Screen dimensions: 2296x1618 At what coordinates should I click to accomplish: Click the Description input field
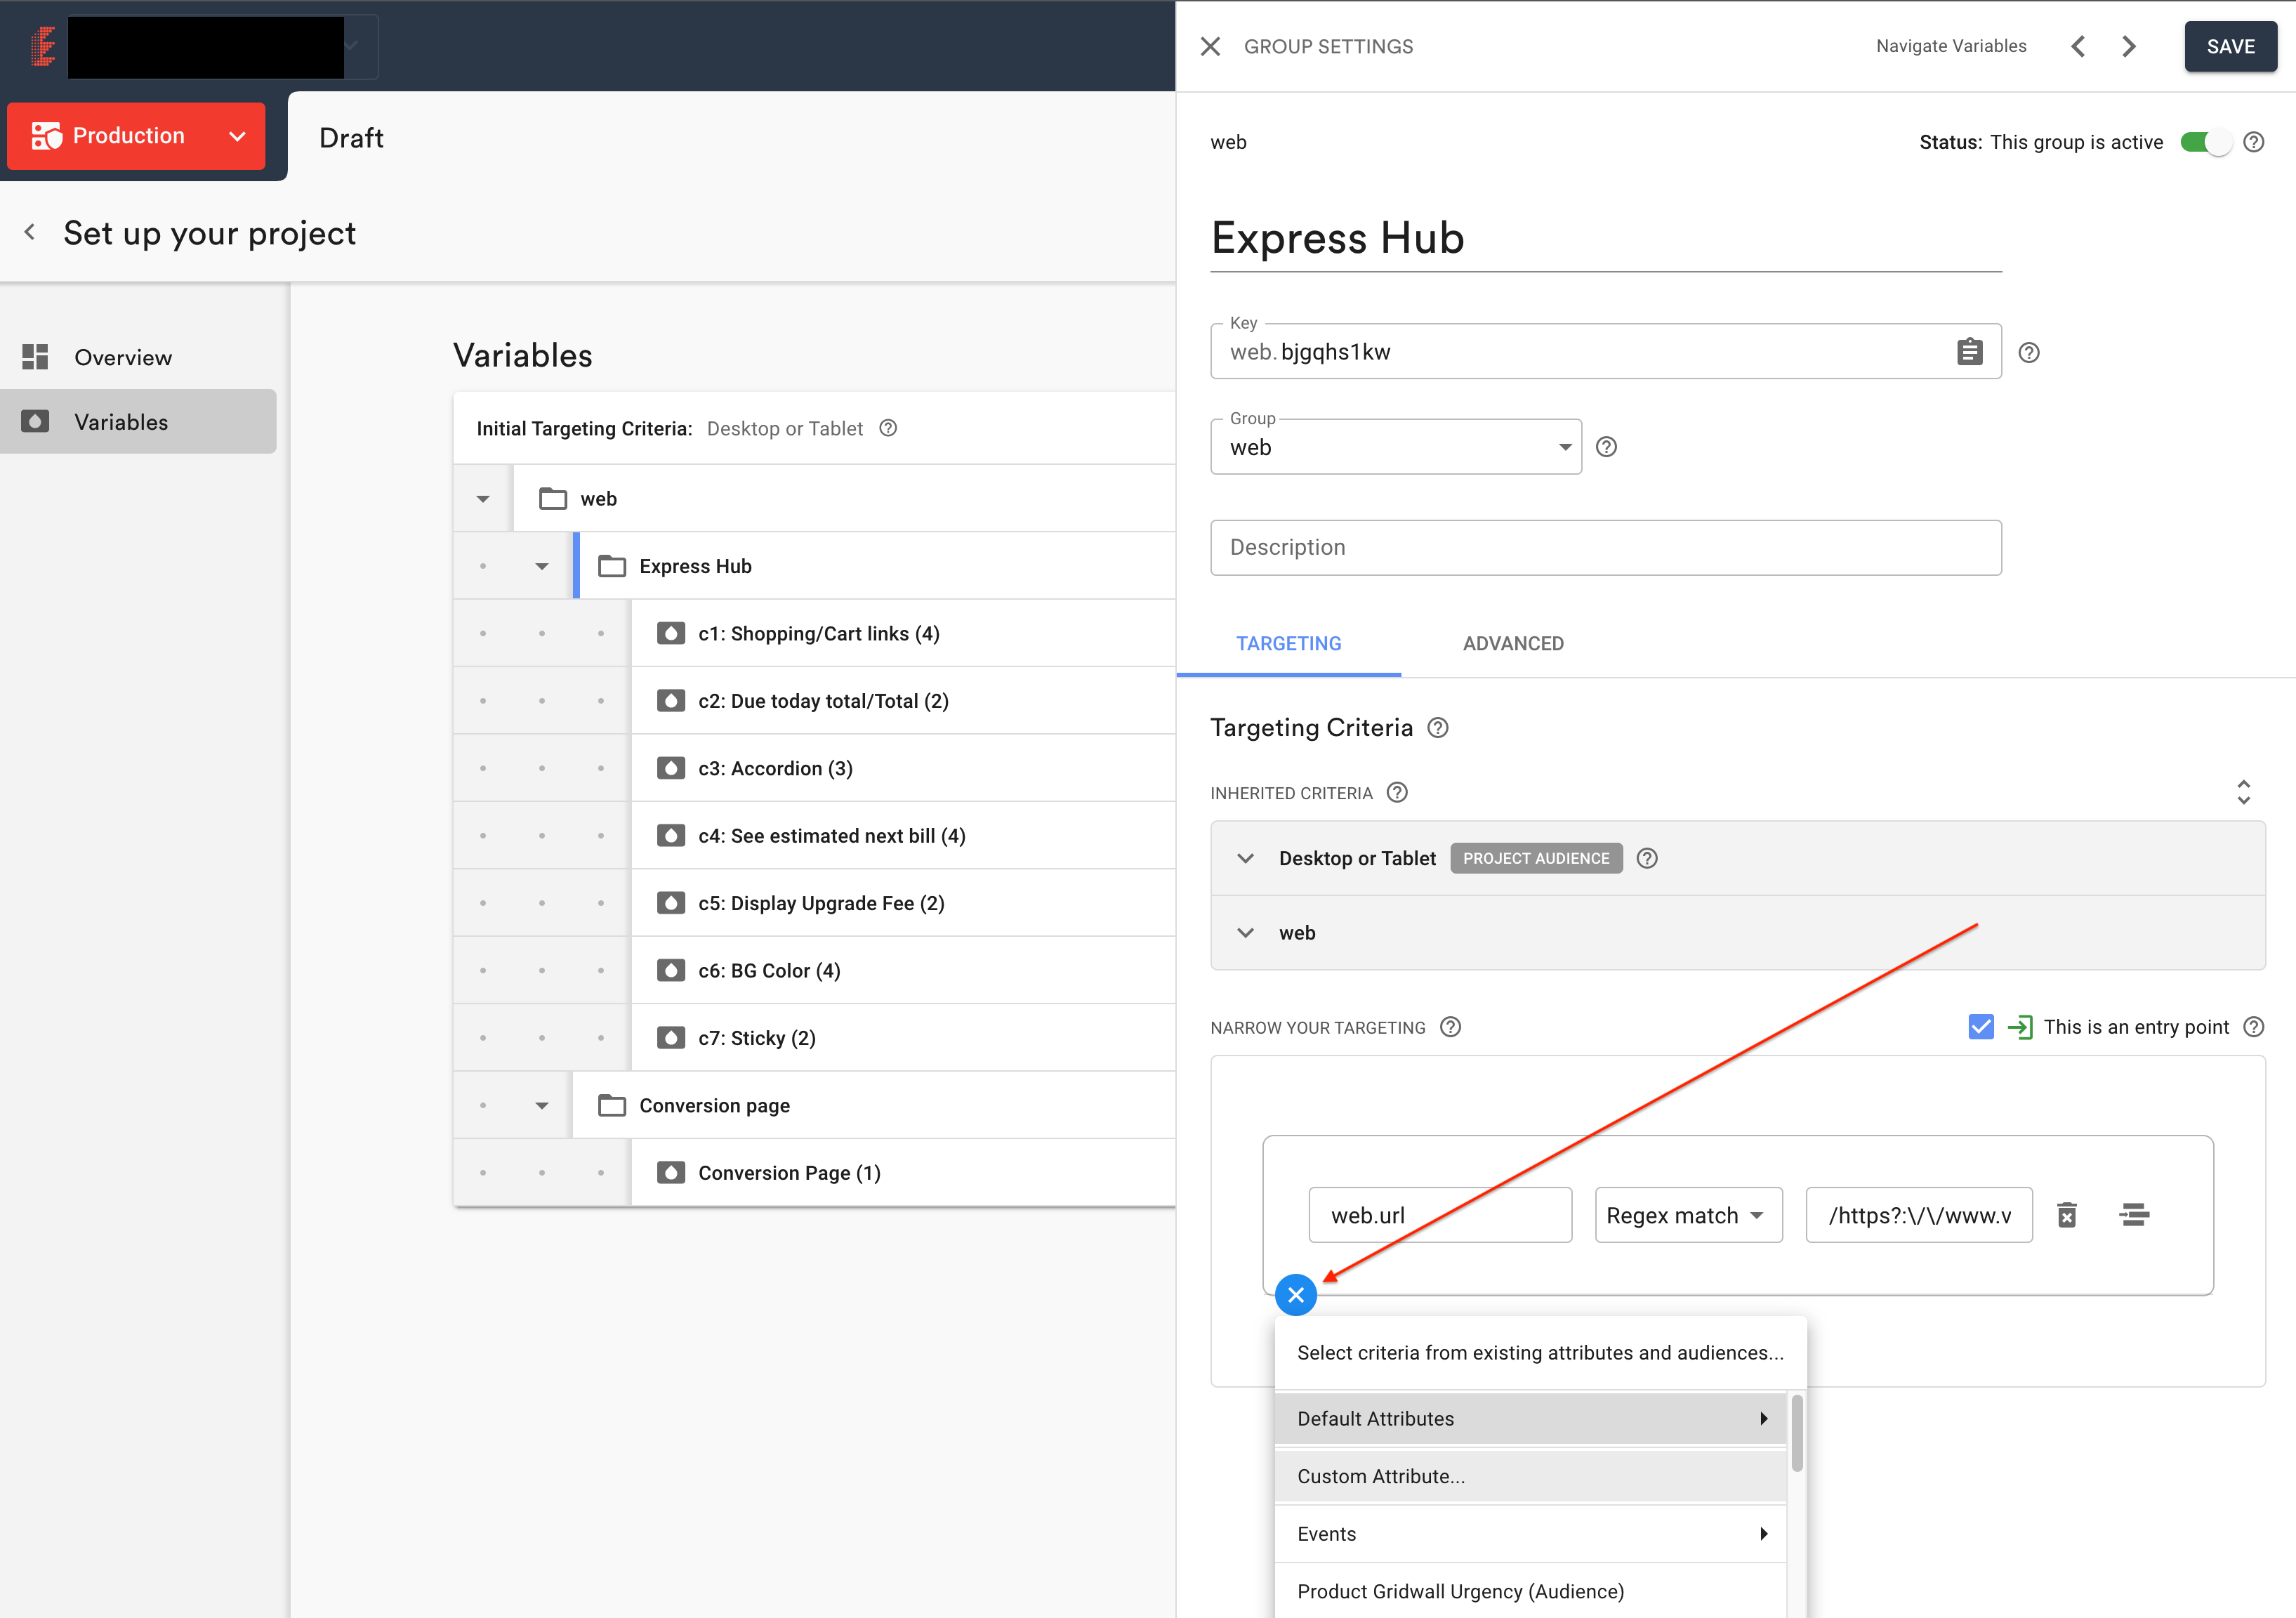pos(1605,547)
